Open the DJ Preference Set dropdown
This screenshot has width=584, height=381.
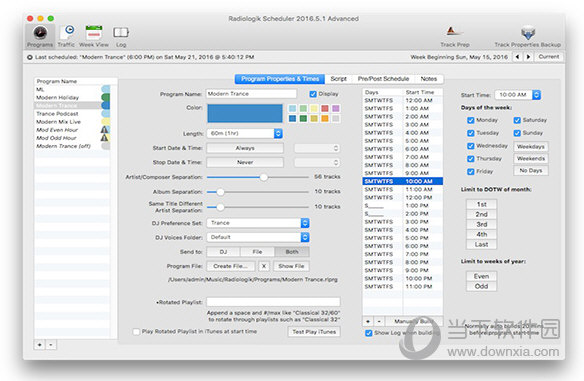coord(305,223)
